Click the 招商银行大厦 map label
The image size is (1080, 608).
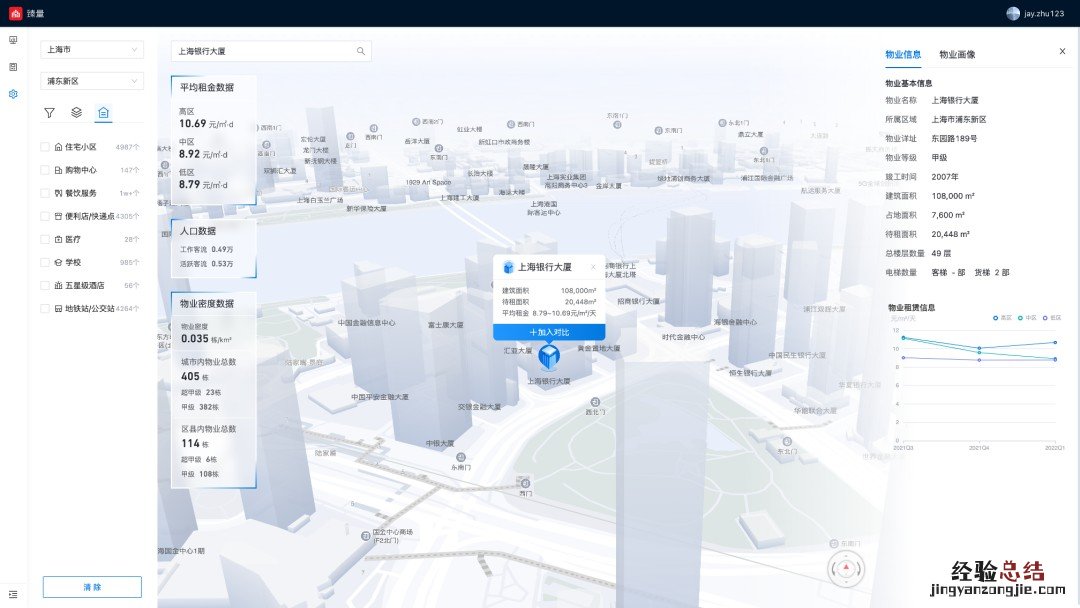pos(638,302)
